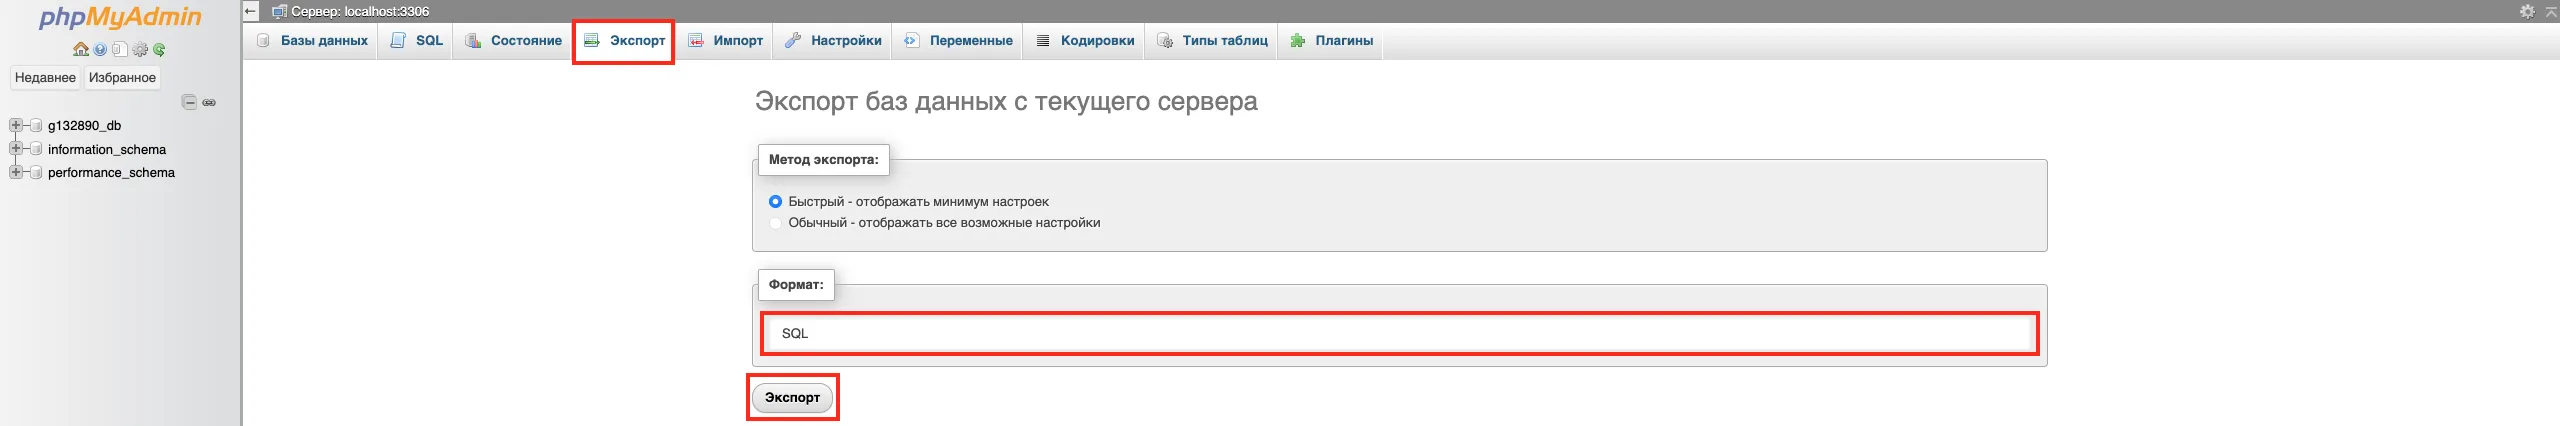Expand the information_schema database node
This screenshot has height=426, width=2560.
16,148
